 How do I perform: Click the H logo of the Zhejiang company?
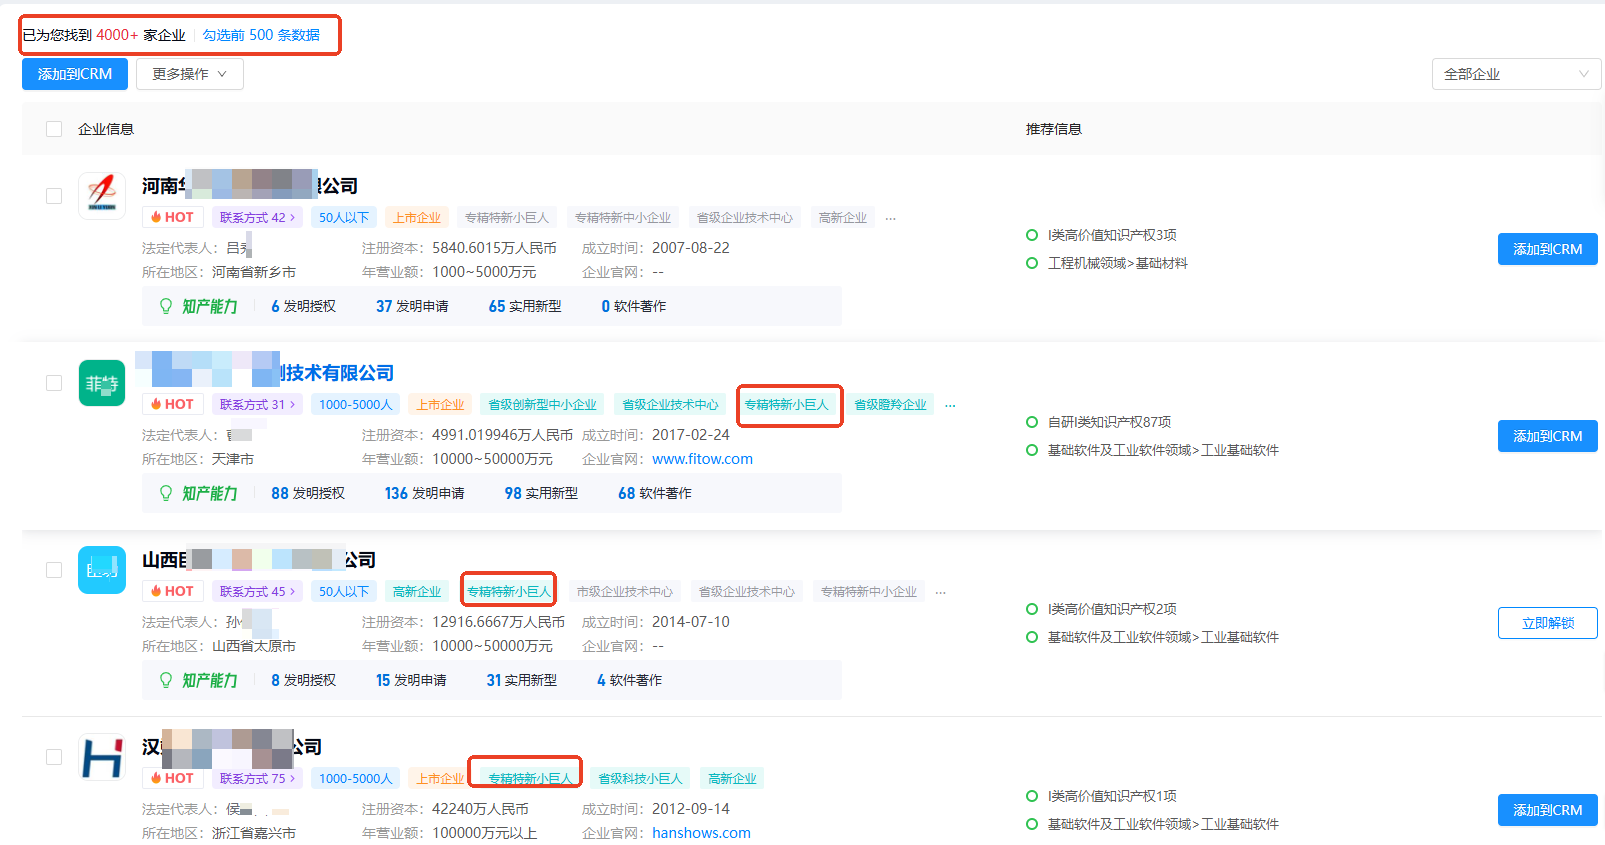coord(102,757)
